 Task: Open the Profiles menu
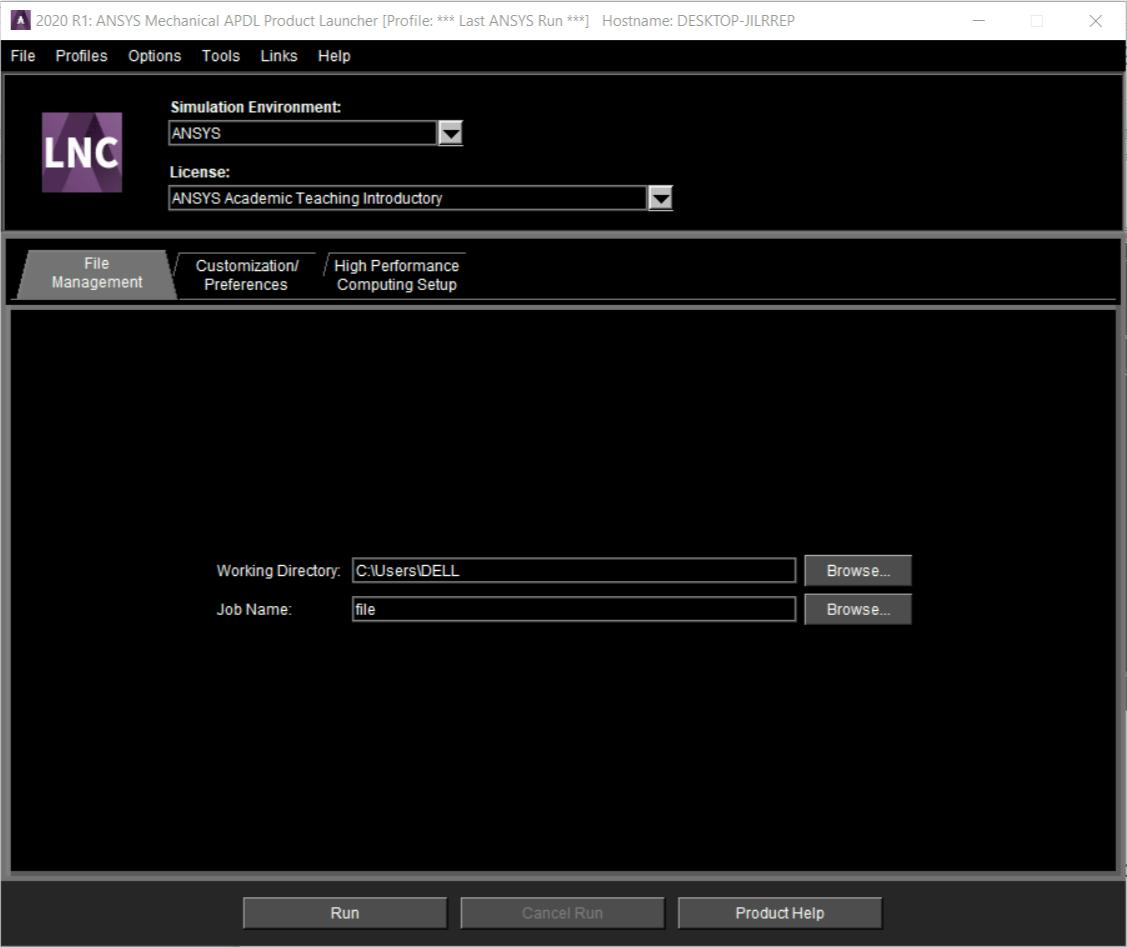(81, 56)
